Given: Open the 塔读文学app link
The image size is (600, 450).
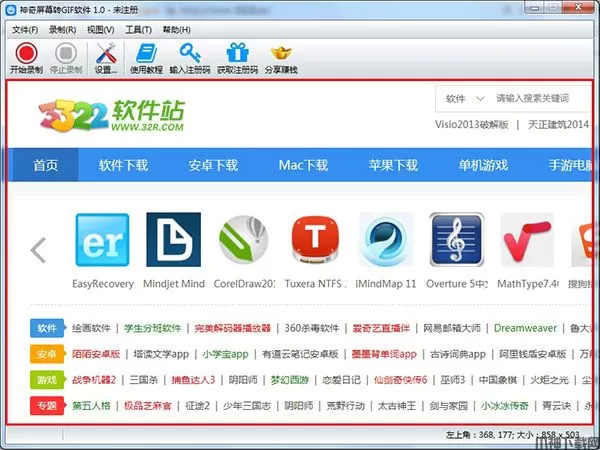Looking at the screenshot, I should click(x=161, y=354).
